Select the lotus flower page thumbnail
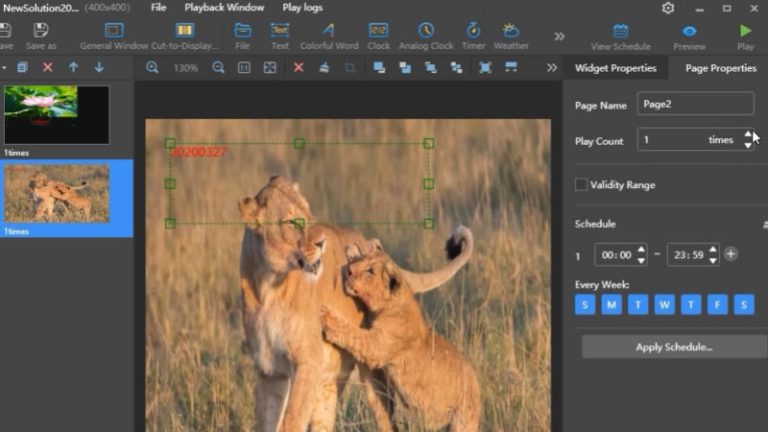This screenshot has height=432, width=768. click(x=56, y=114)
